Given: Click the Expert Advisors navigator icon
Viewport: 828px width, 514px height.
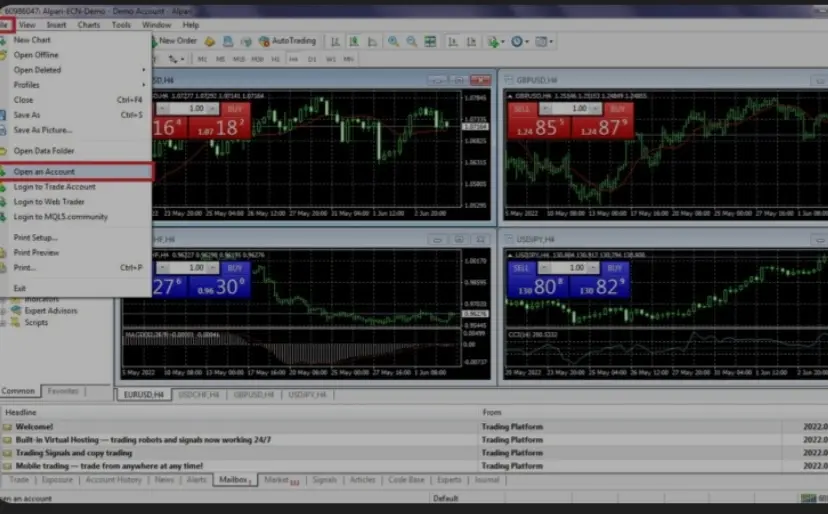Looking at the screenshot, I should [16, 311].
